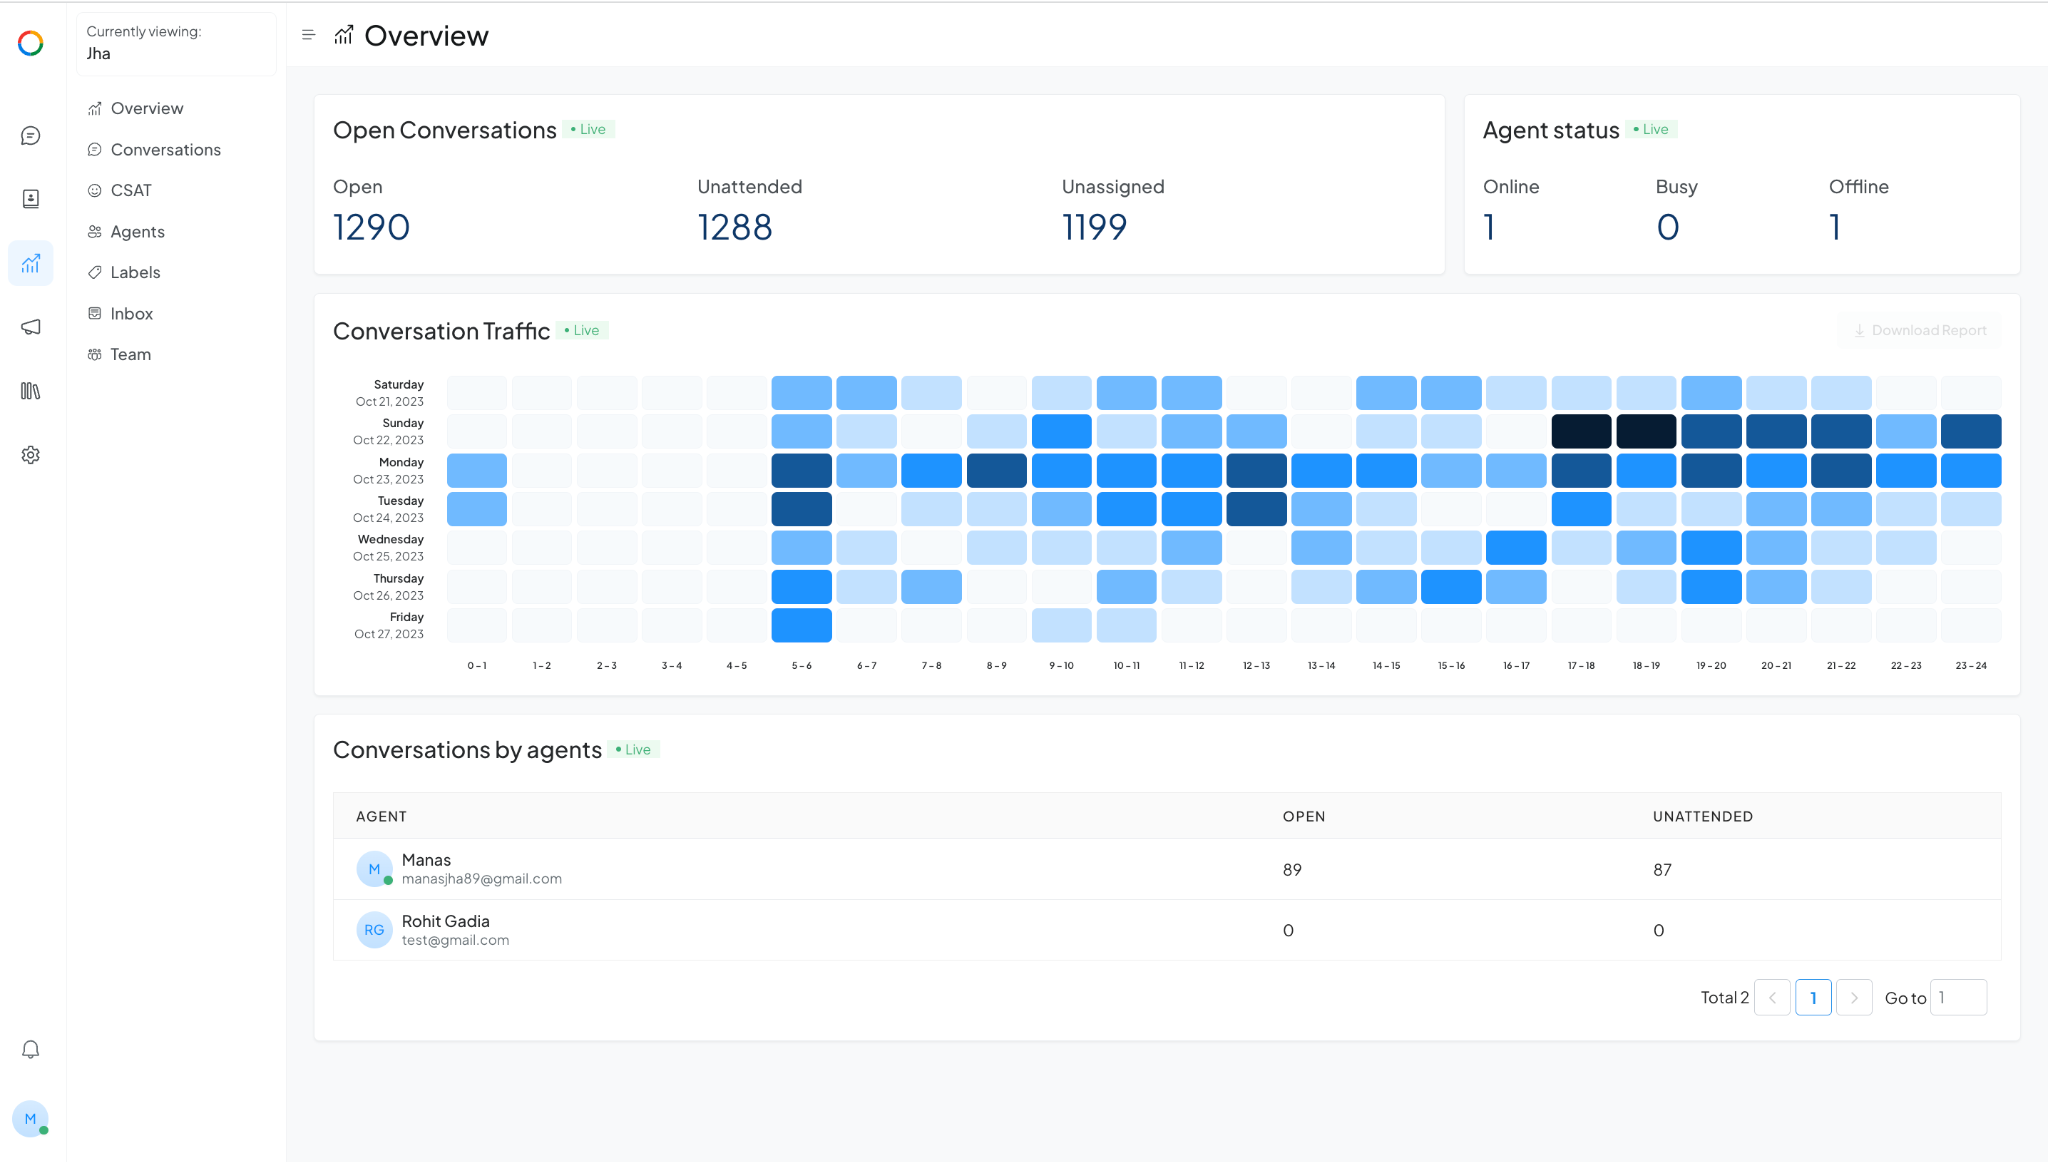The image size is (2048, 1162).
Task: Open the Contacts icon in left rail
Action: click(31, 199)
